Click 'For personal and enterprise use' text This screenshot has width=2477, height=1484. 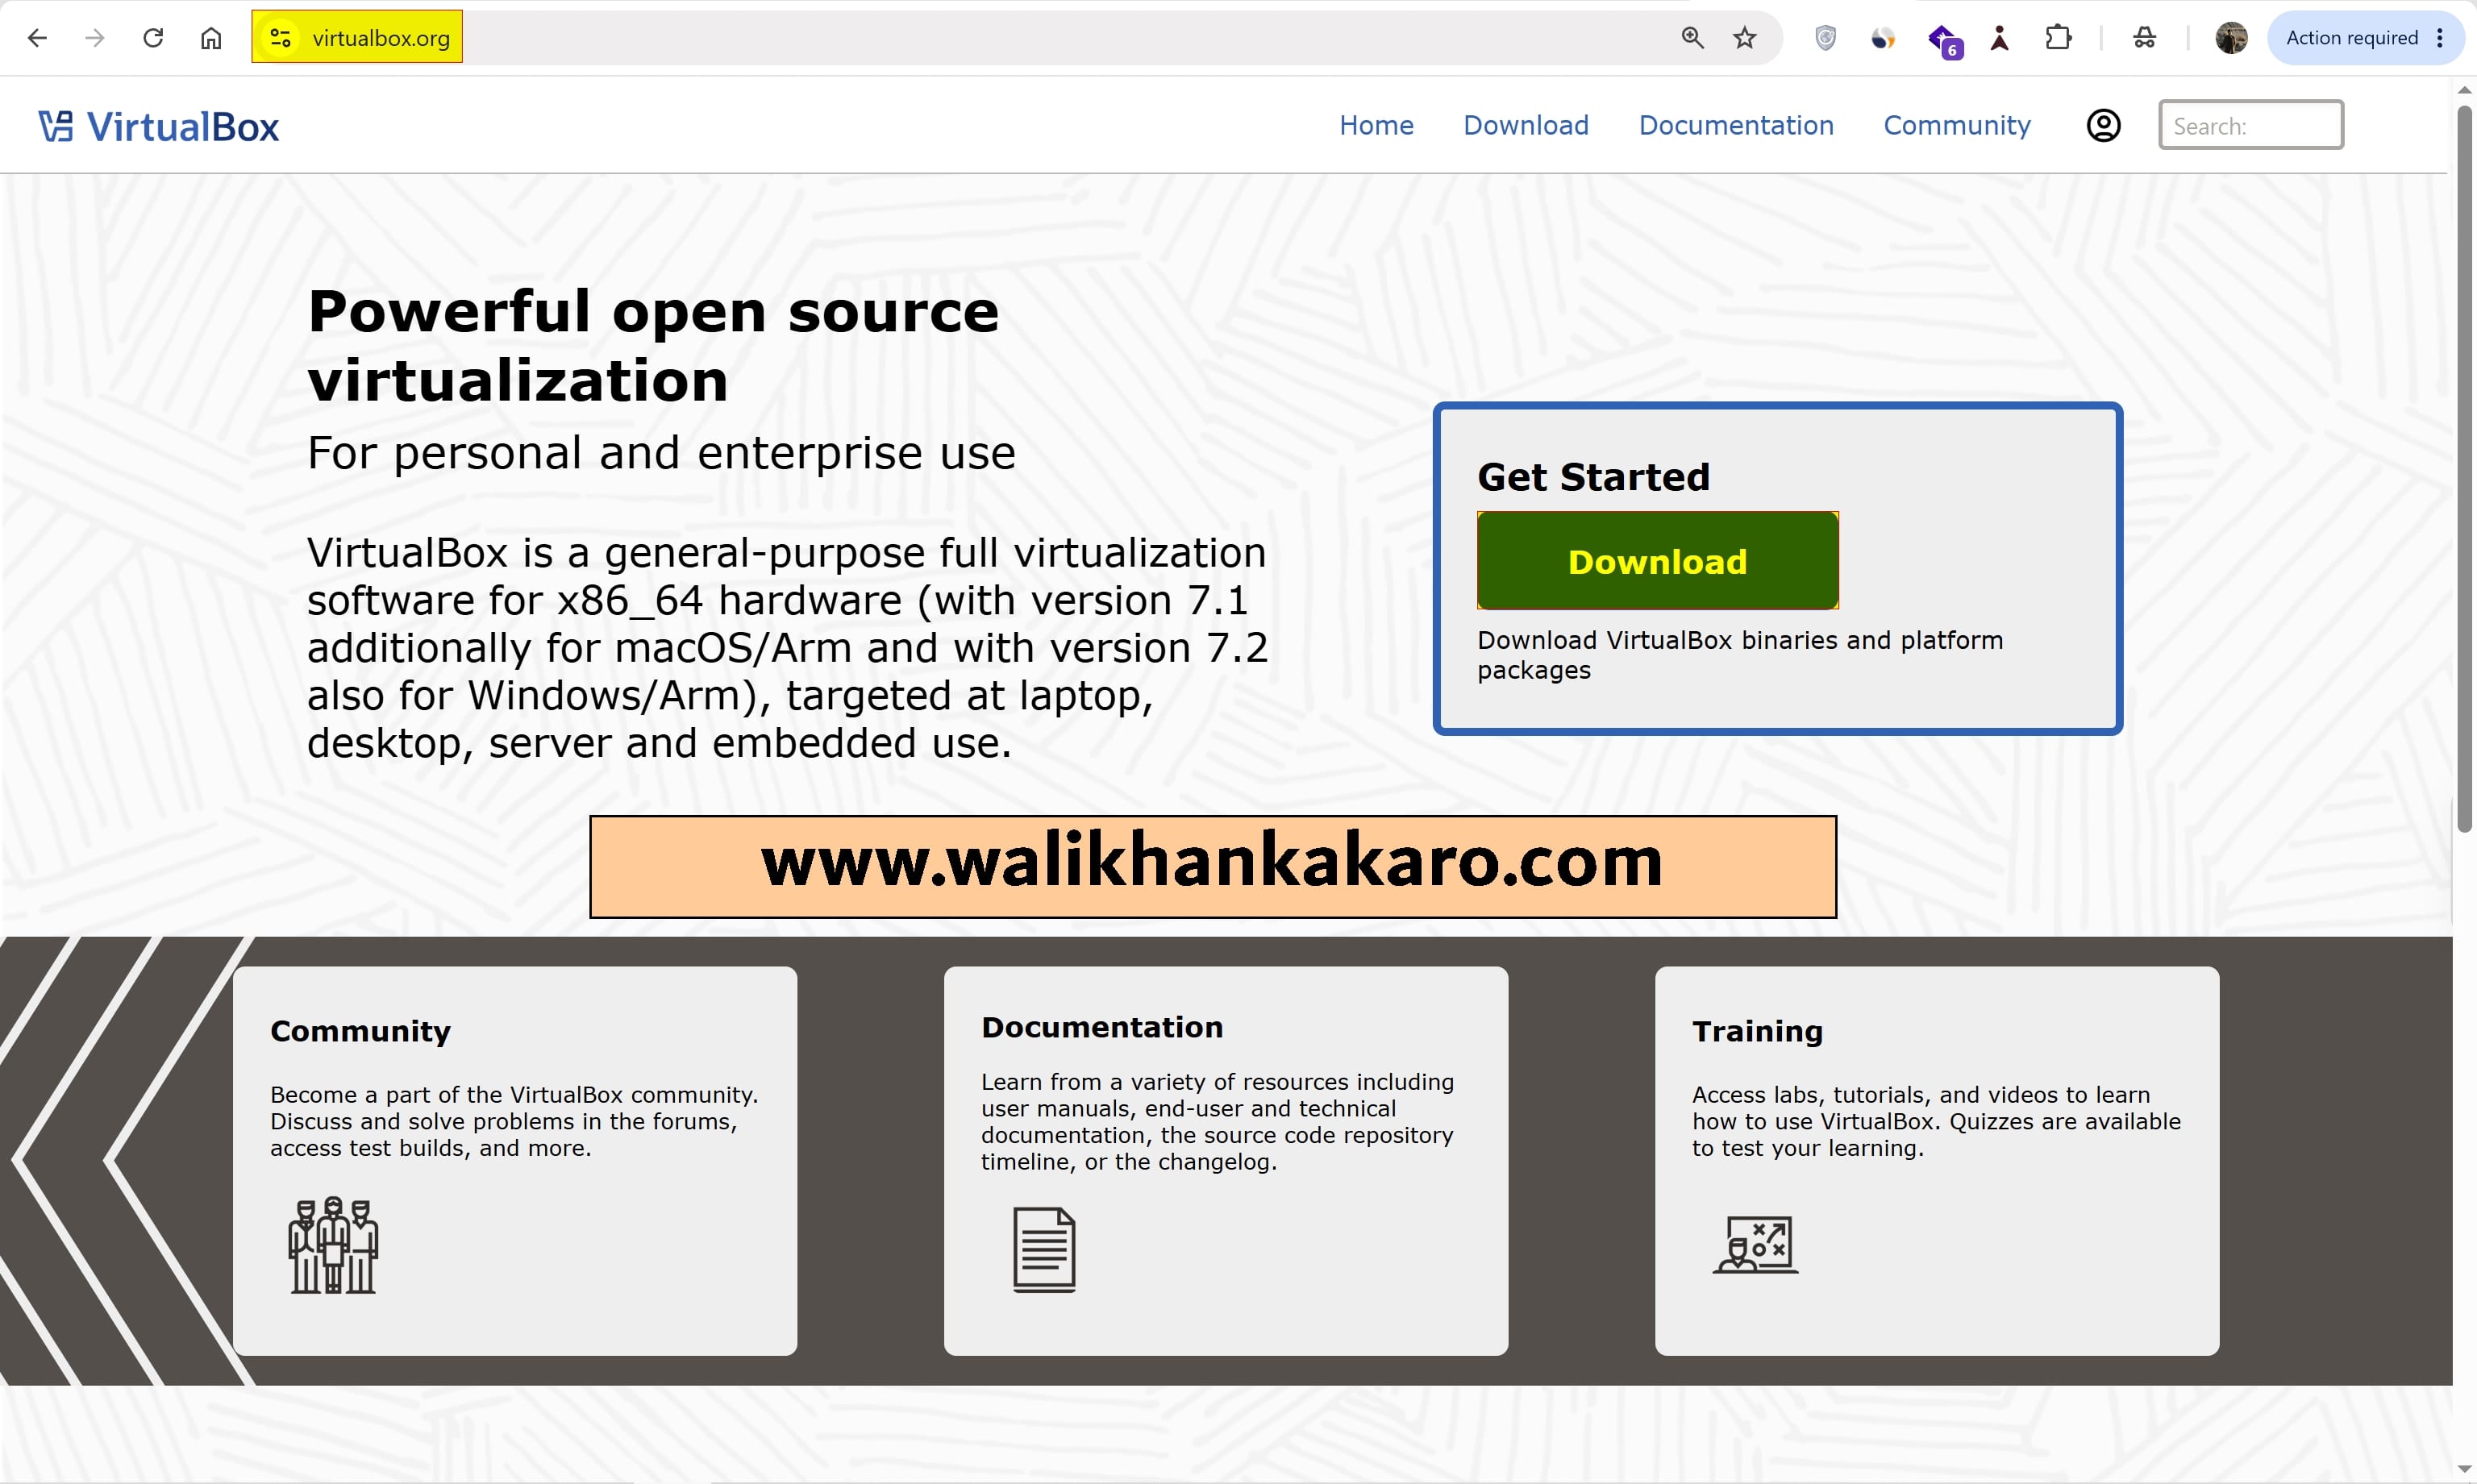[x=661, y=453]
